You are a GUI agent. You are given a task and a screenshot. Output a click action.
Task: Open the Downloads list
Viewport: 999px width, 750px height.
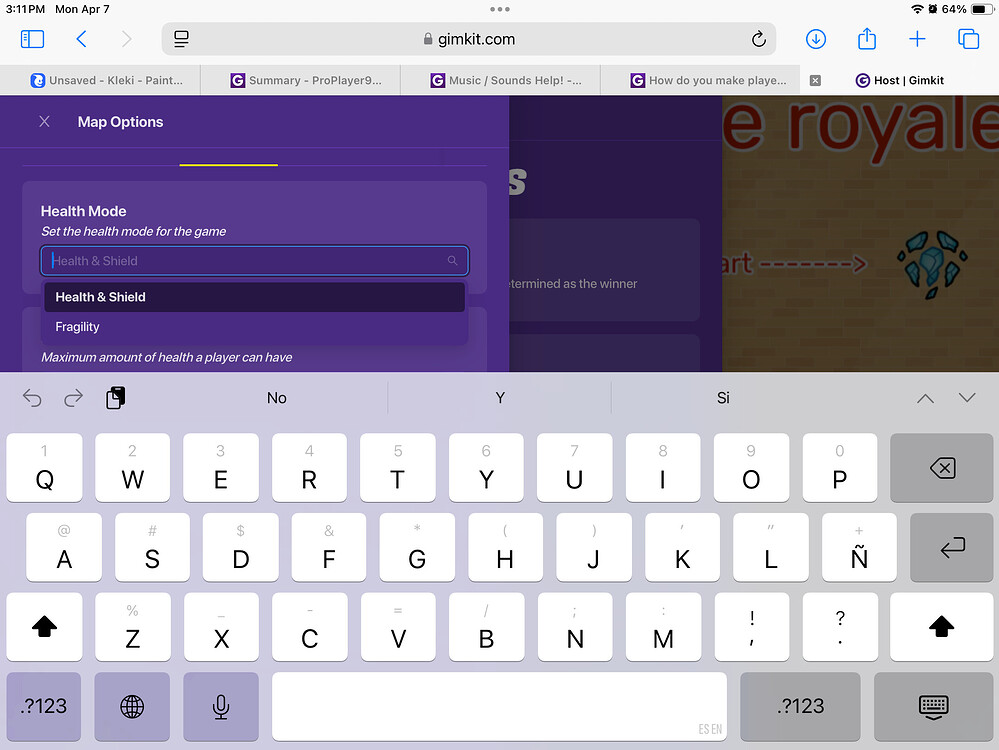click(x=816, y=39)
